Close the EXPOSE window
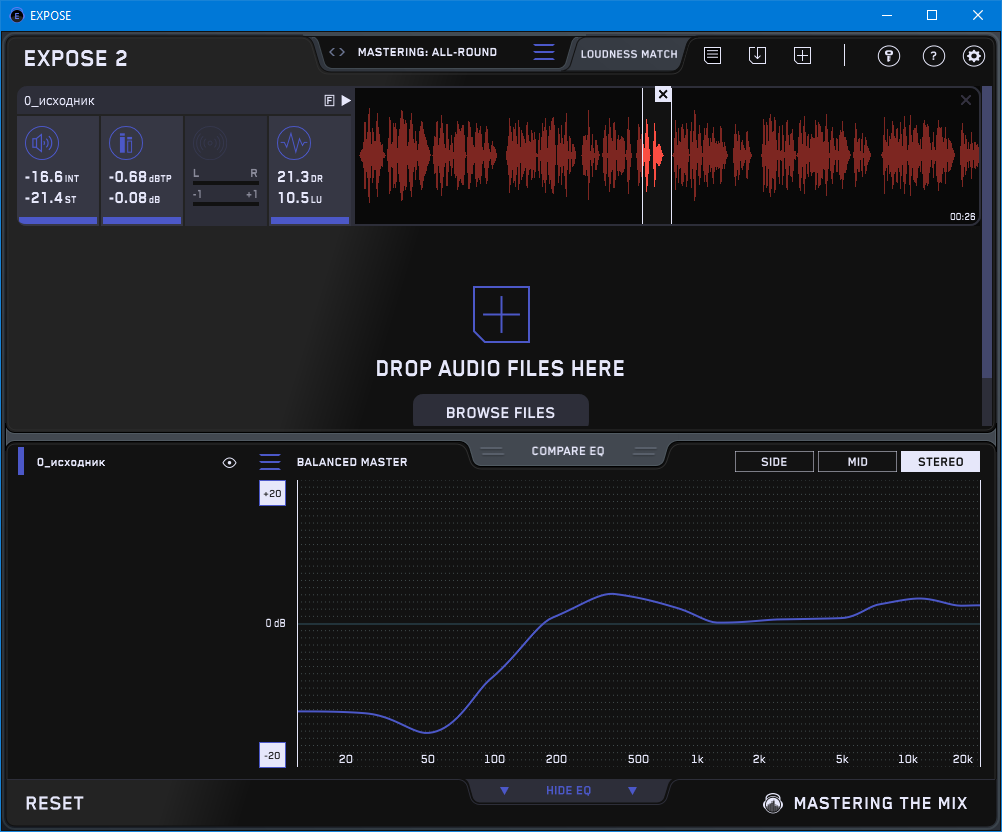1002x832 pixels. [978, 15]
